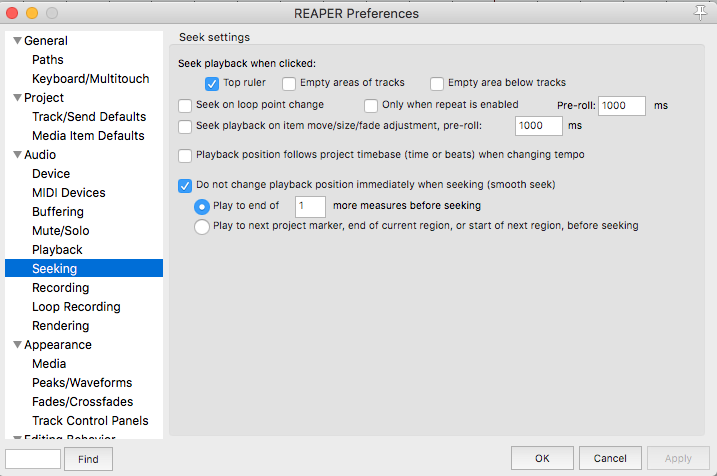
Task: Enable Empty area below tracks option
Action: coord(437,83)
